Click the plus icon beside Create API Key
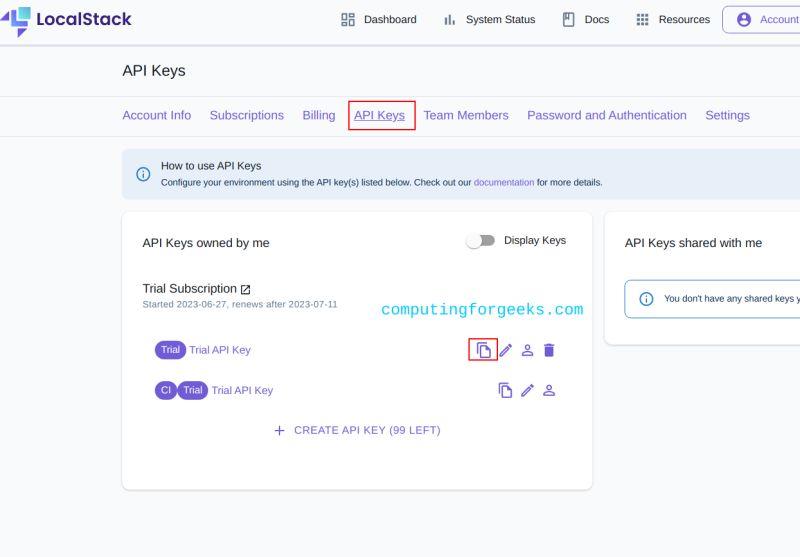Image resolution: width=800 pixels, height=557 pixels. [280, 431]
